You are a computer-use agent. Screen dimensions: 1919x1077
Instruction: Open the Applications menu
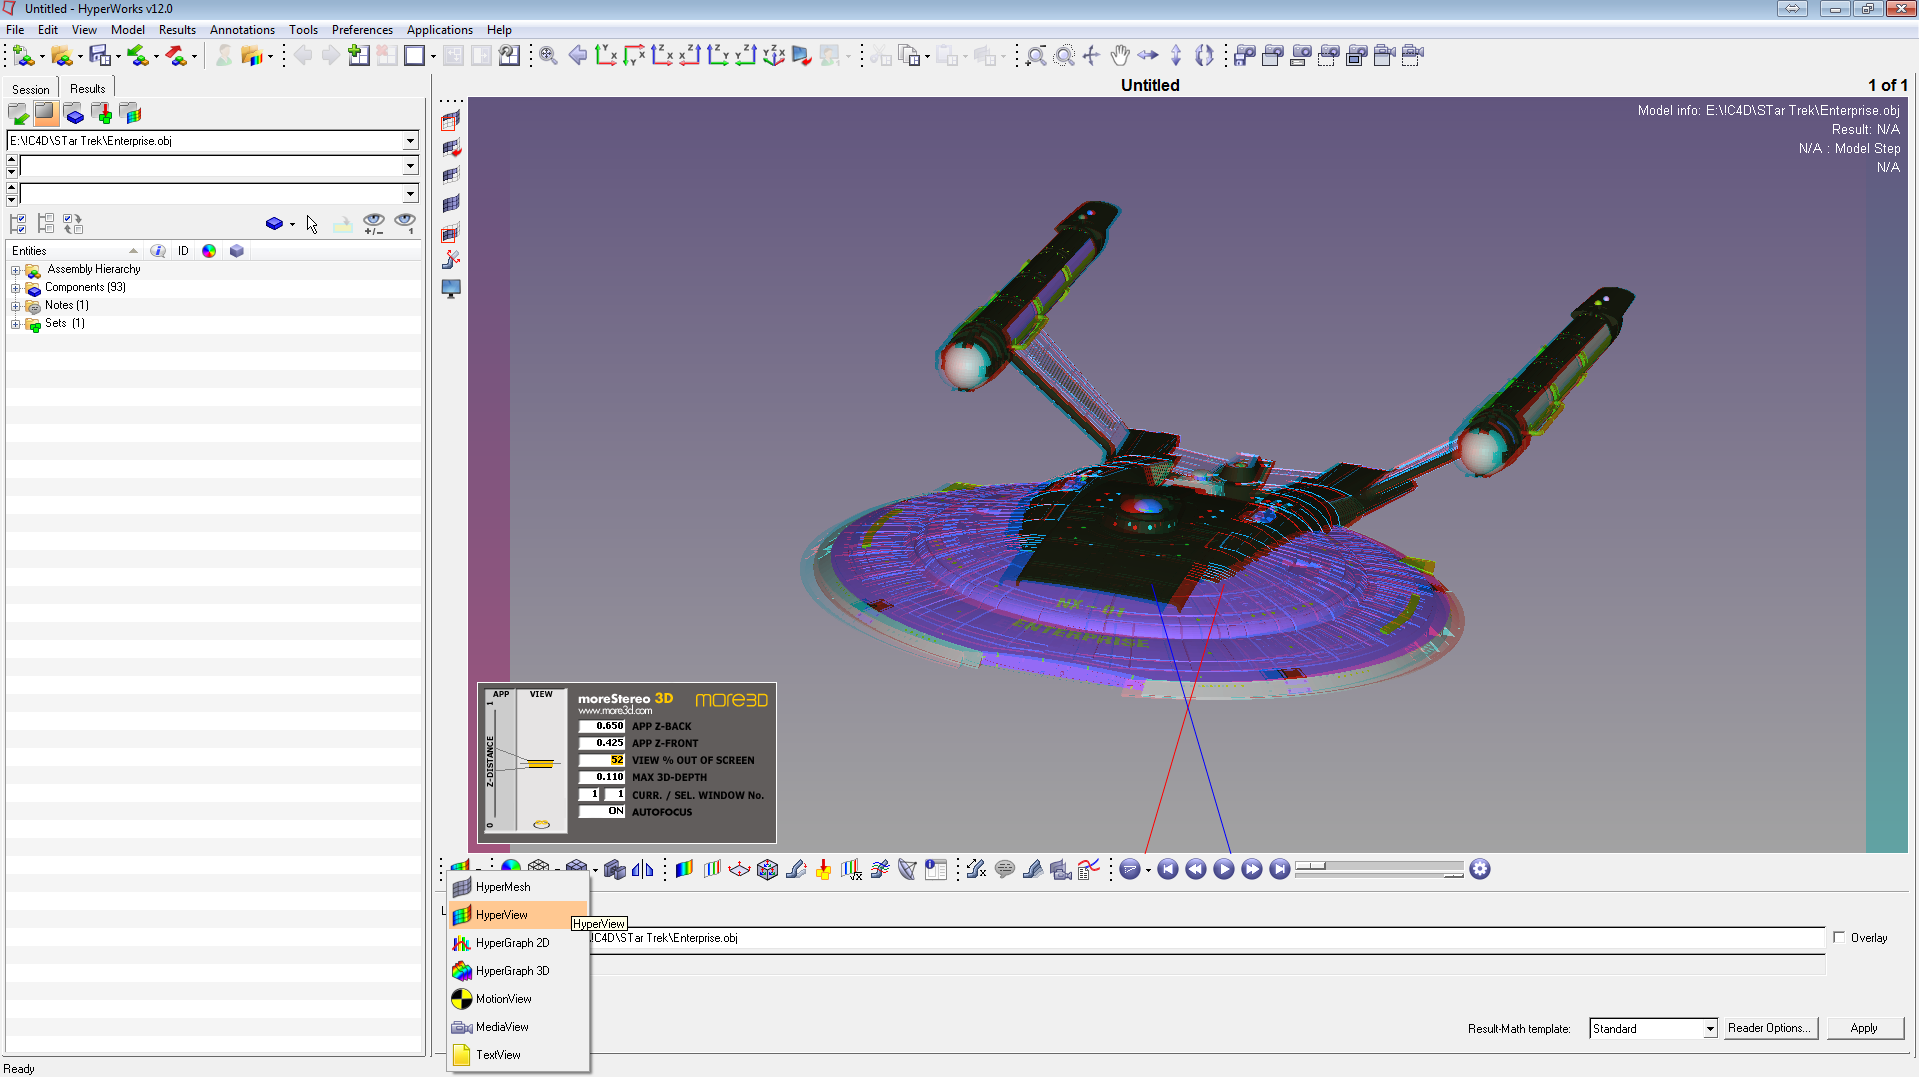439,30
